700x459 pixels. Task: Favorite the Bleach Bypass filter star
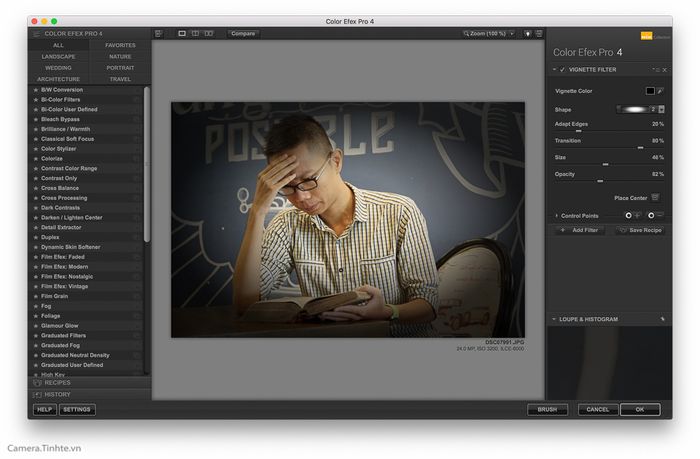point(36,119)
